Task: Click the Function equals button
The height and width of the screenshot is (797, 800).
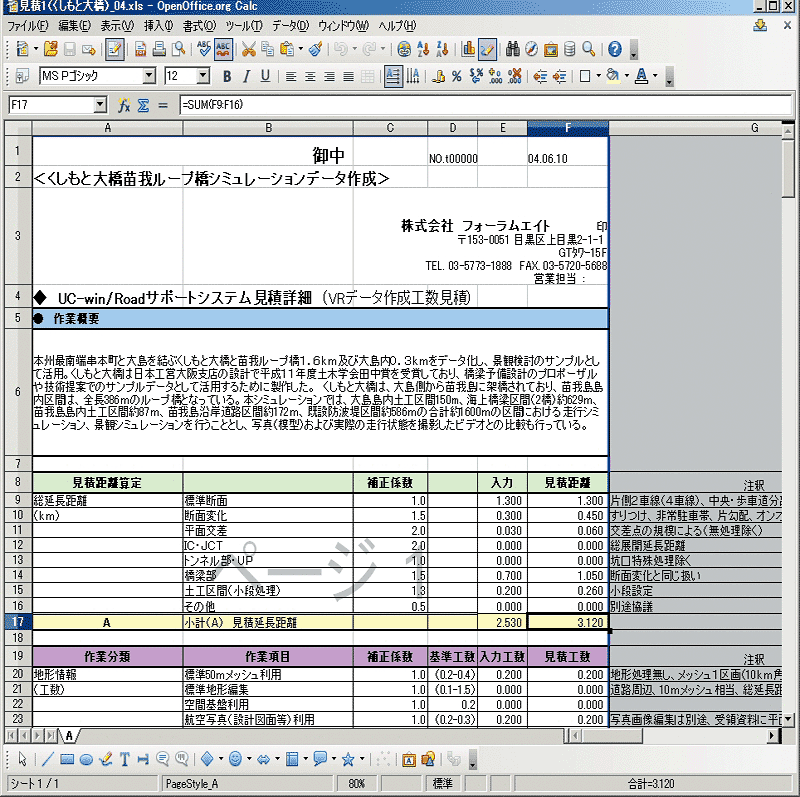Action: click(x=163, y=105)
